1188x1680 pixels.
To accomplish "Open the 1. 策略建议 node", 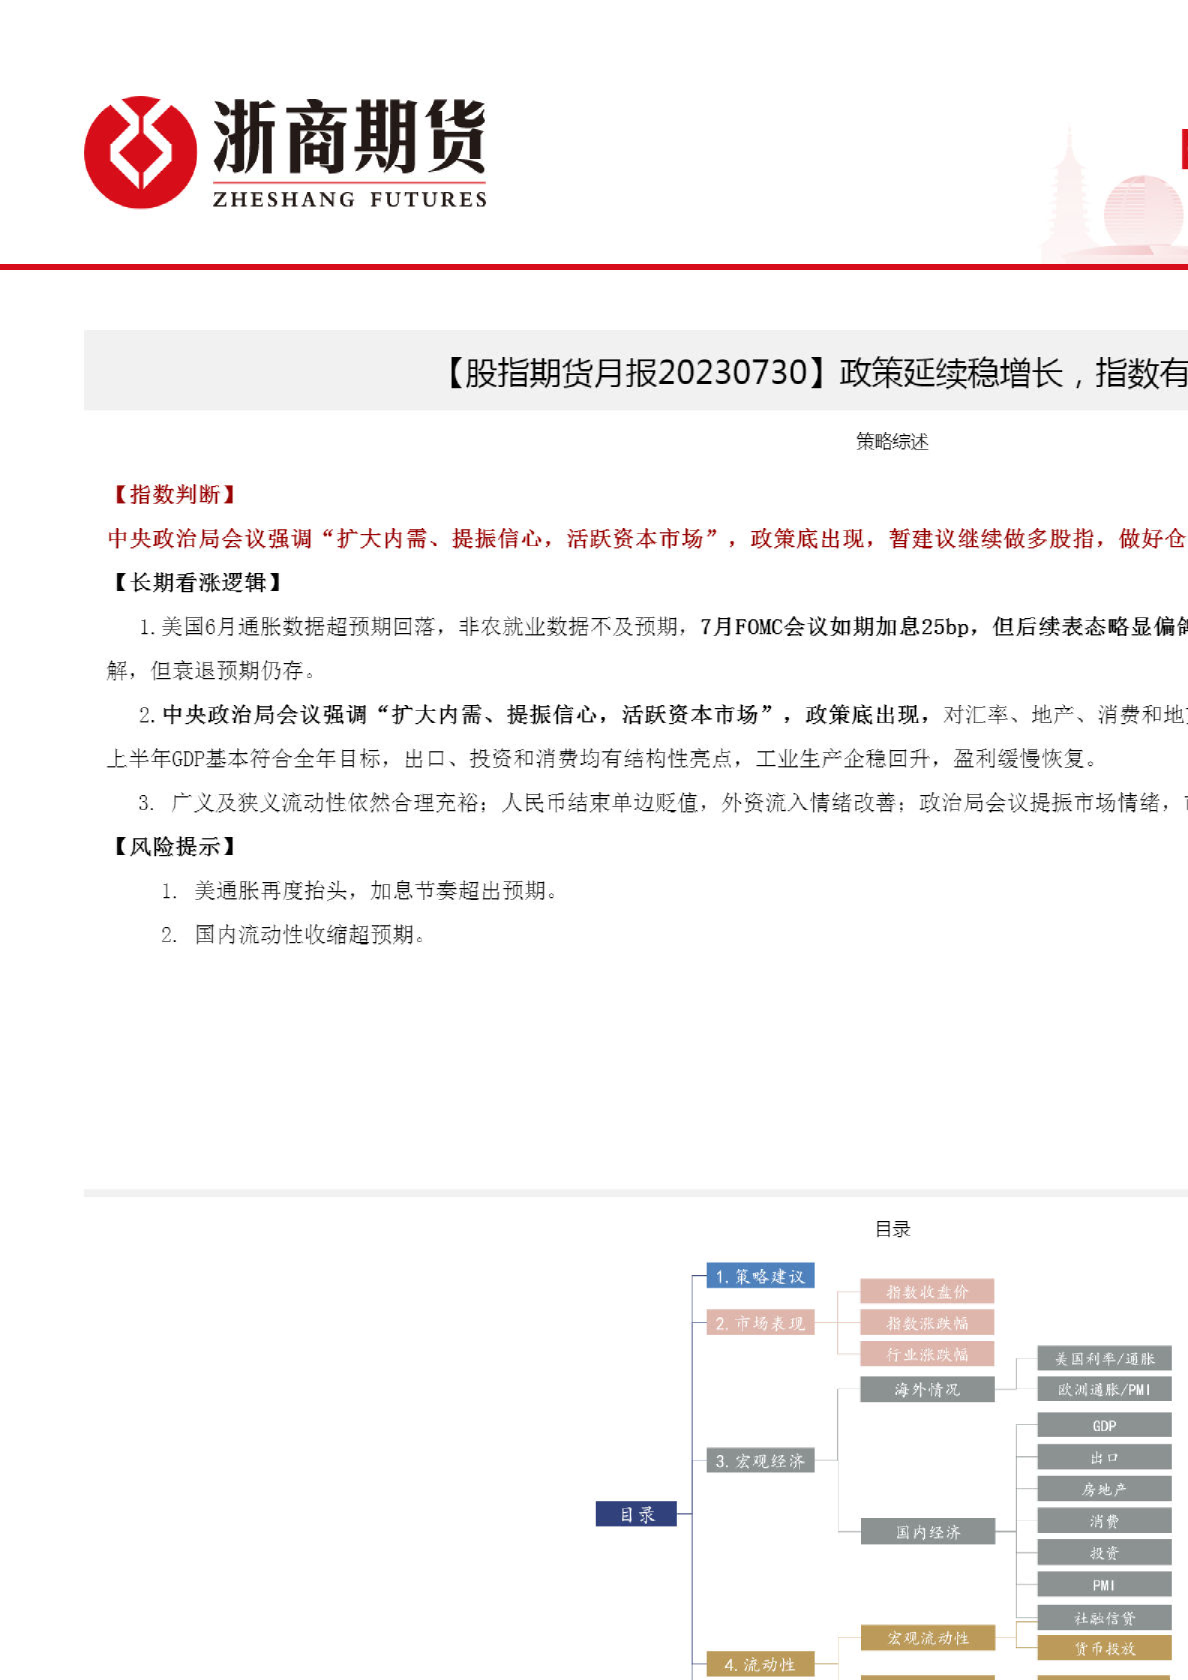I will point(760,1276).
